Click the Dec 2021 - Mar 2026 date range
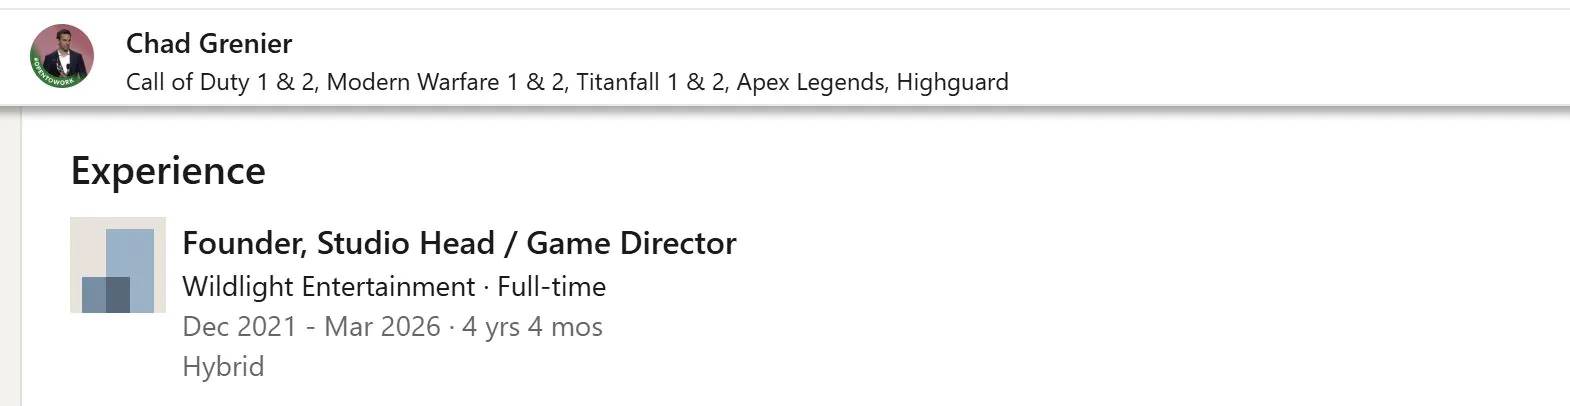 (311, 327)
